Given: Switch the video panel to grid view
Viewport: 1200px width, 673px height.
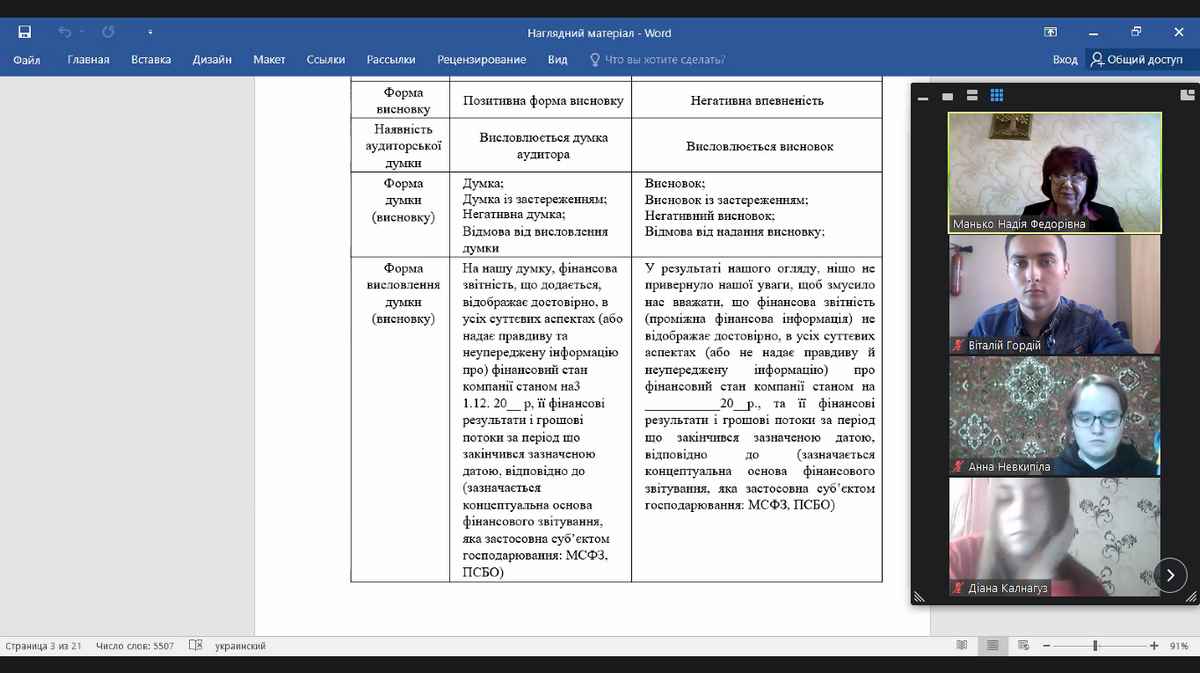Looking at the screenshot, I should click(996, 96).
